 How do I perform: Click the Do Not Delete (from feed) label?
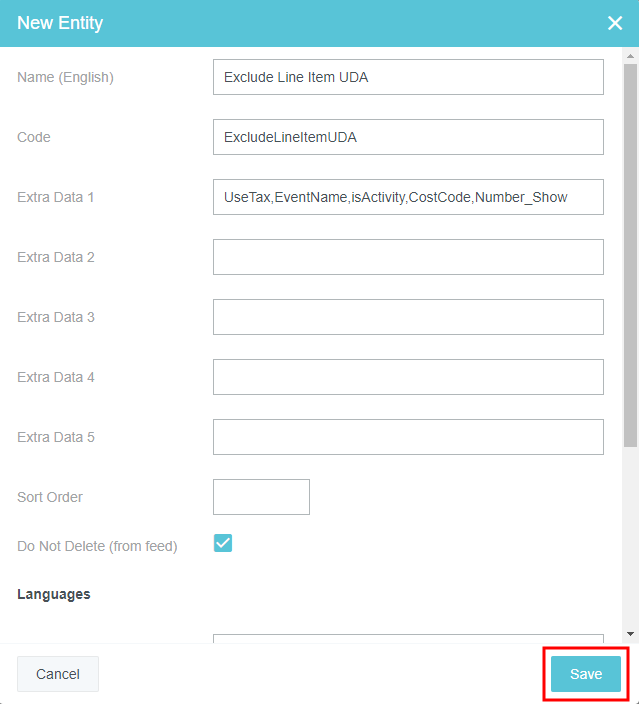[x=97, y=546]
